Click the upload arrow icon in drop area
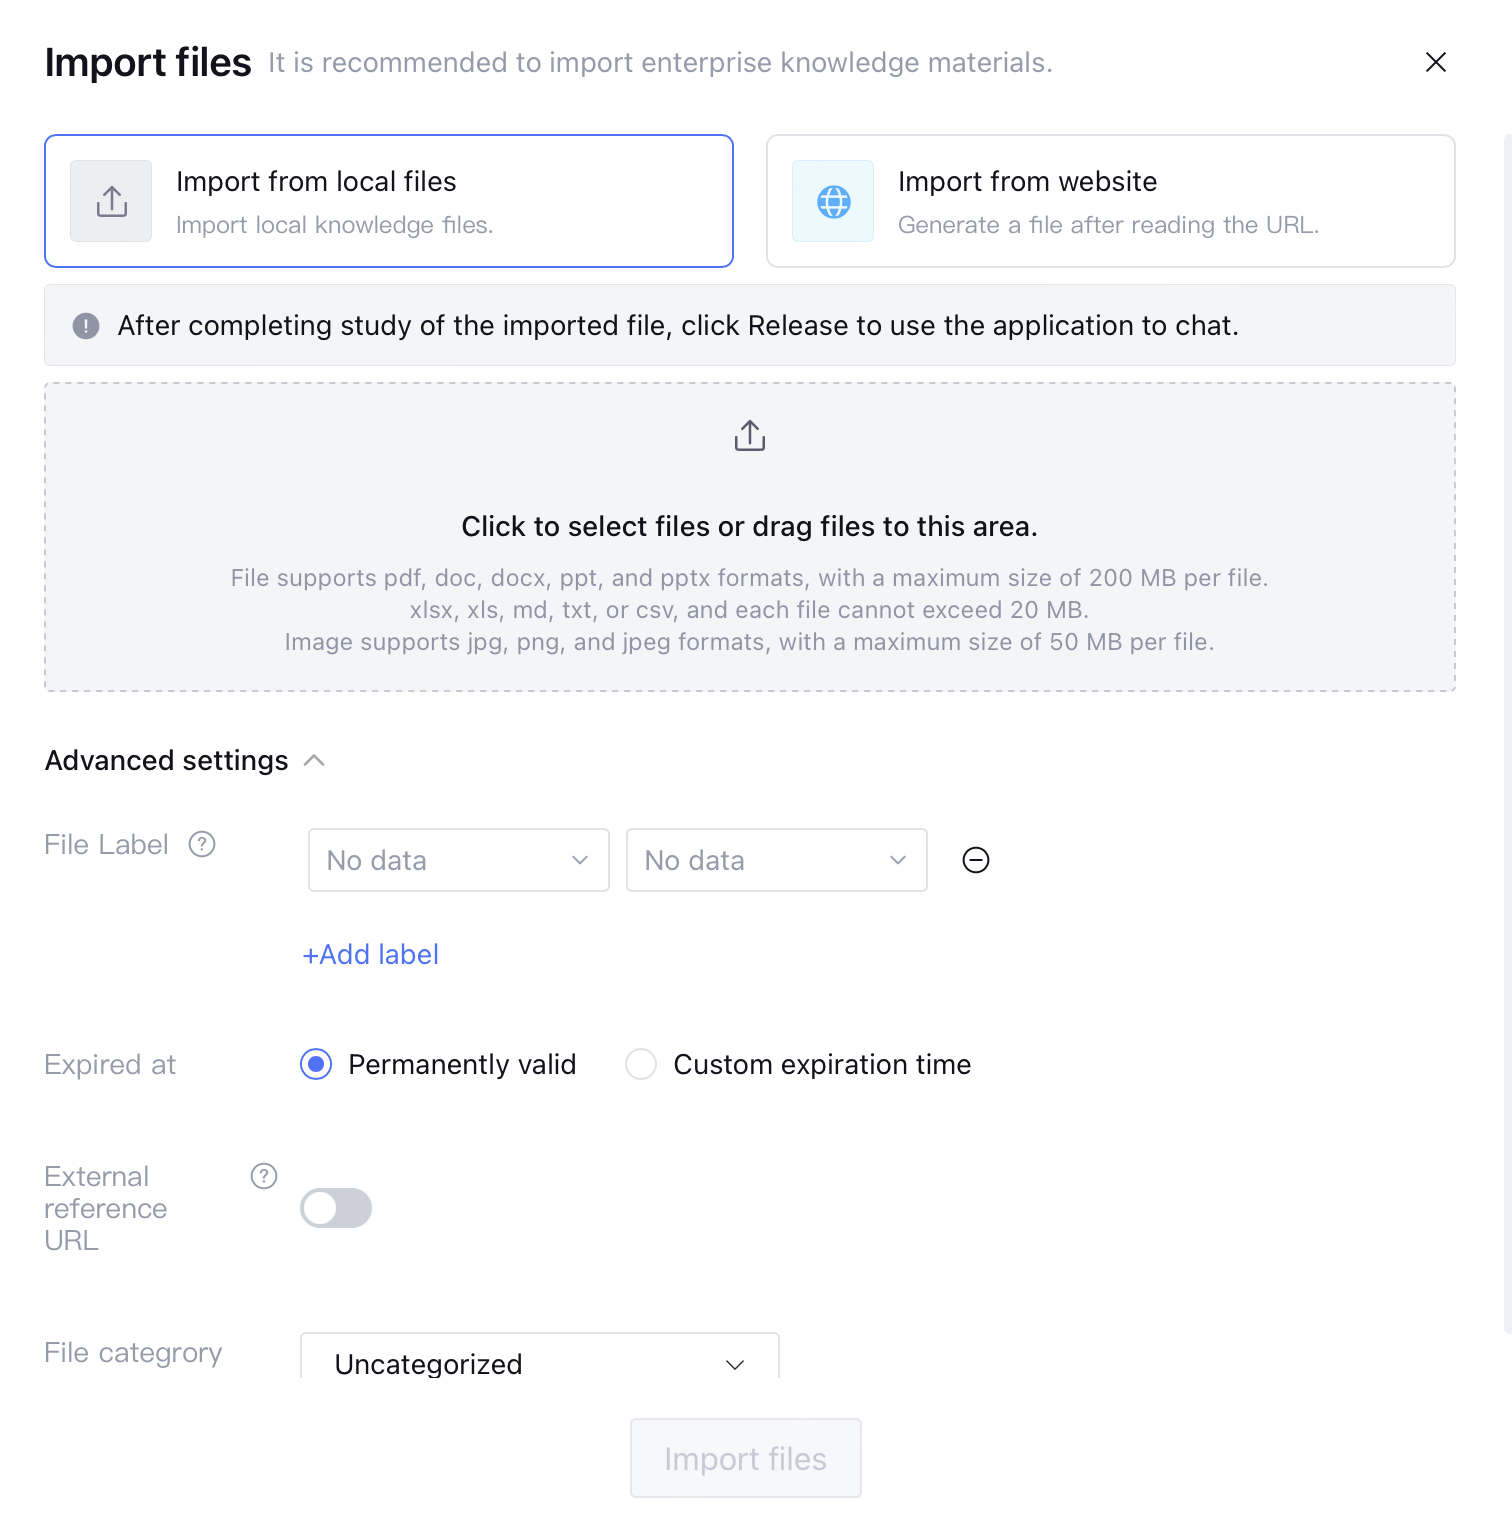The image size is (1512, 1534). pyautogui.click(x=749, y=436)
